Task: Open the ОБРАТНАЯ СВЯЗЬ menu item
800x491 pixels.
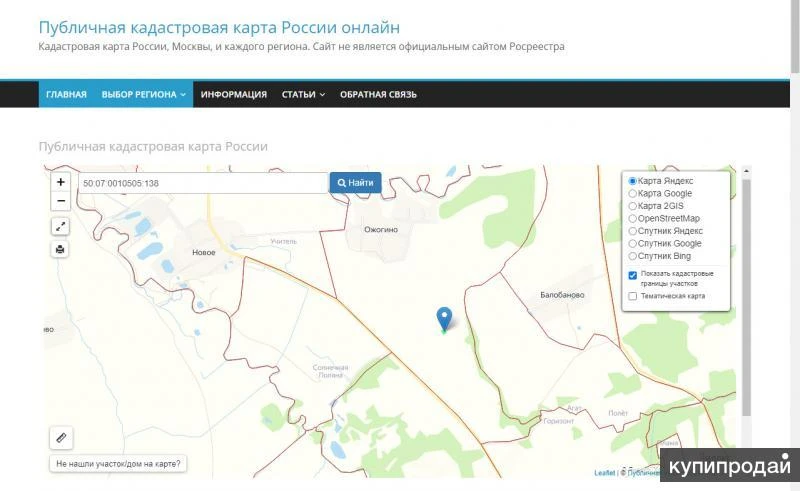Action: point(378,95)
